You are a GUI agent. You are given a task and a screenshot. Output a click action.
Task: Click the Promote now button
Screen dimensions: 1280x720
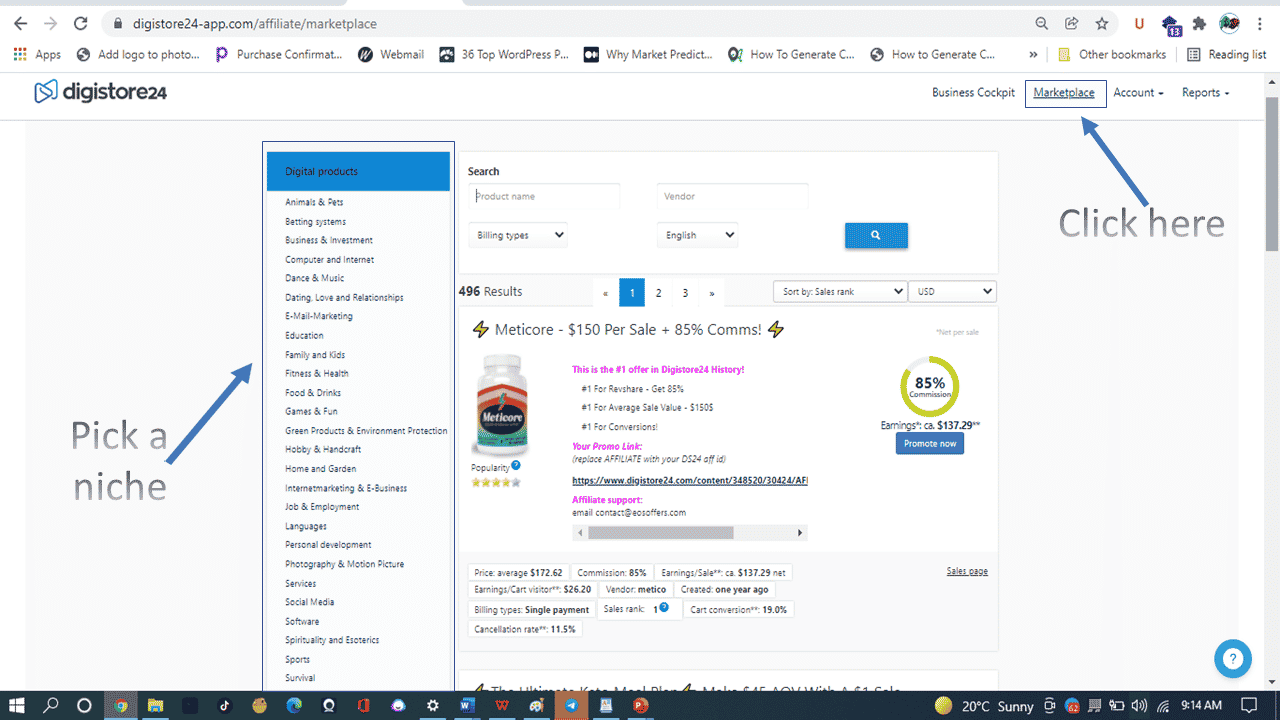click(x=930, y=443)
